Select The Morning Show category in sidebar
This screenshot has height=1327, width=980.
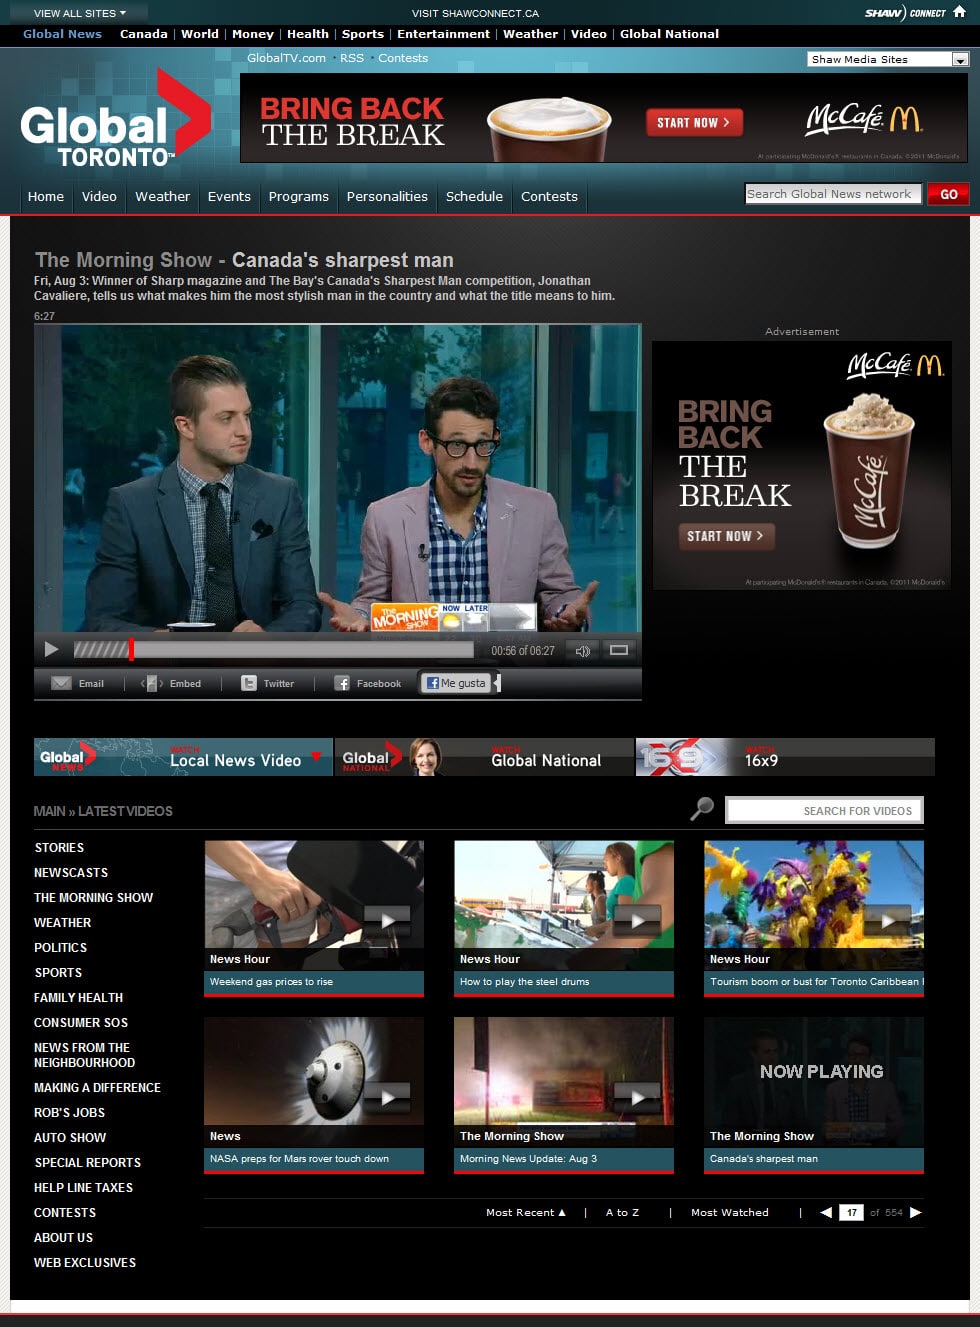pos(93,898)
